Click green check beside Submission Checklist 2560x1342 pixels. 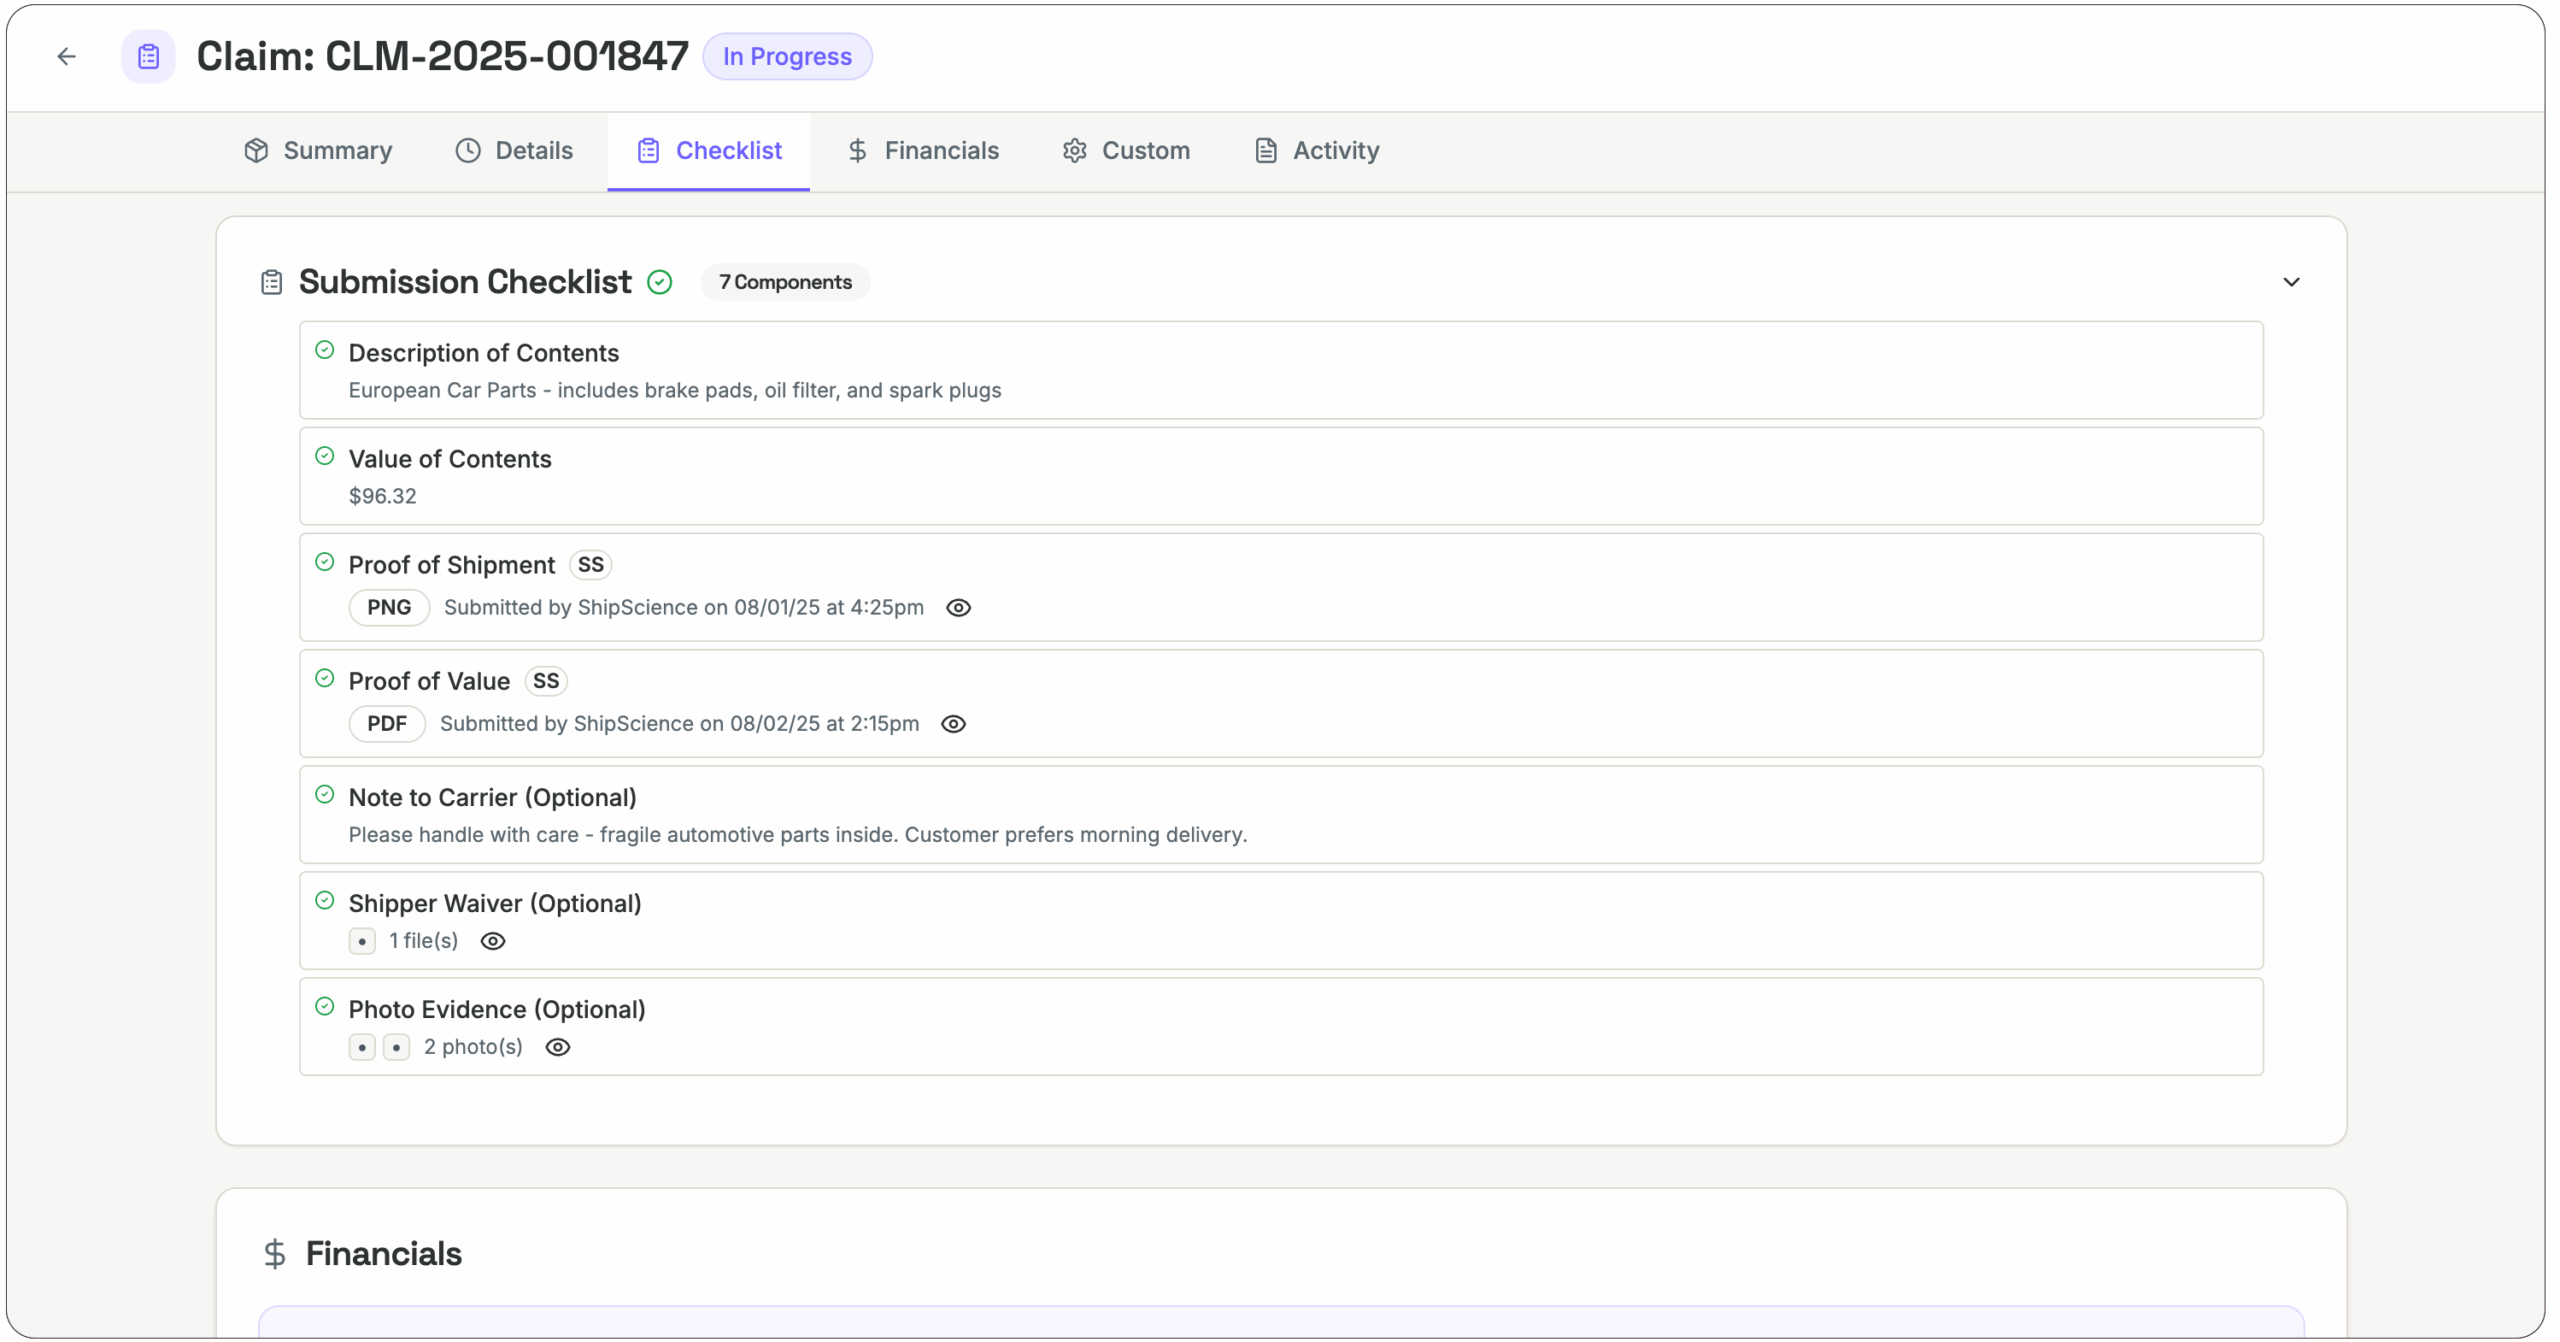click(660, 283)
